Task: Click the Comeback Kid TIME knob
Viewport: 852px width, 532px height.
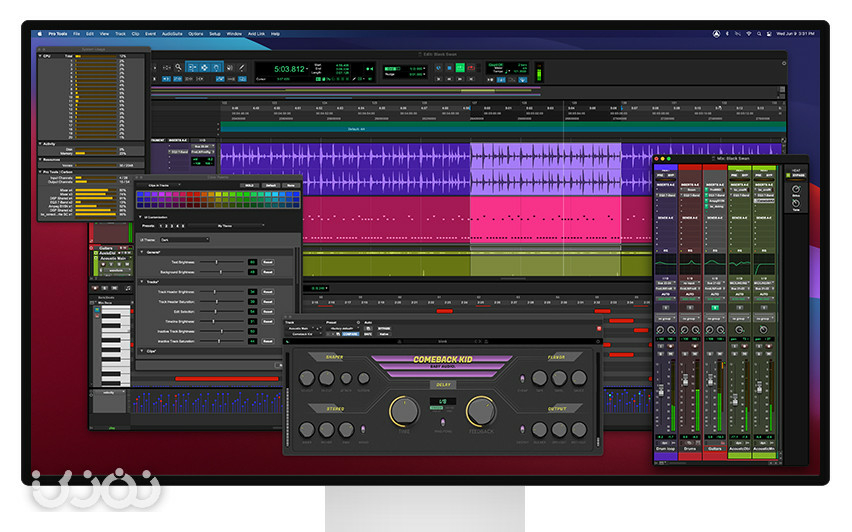Action: click(x=404, y=411)
